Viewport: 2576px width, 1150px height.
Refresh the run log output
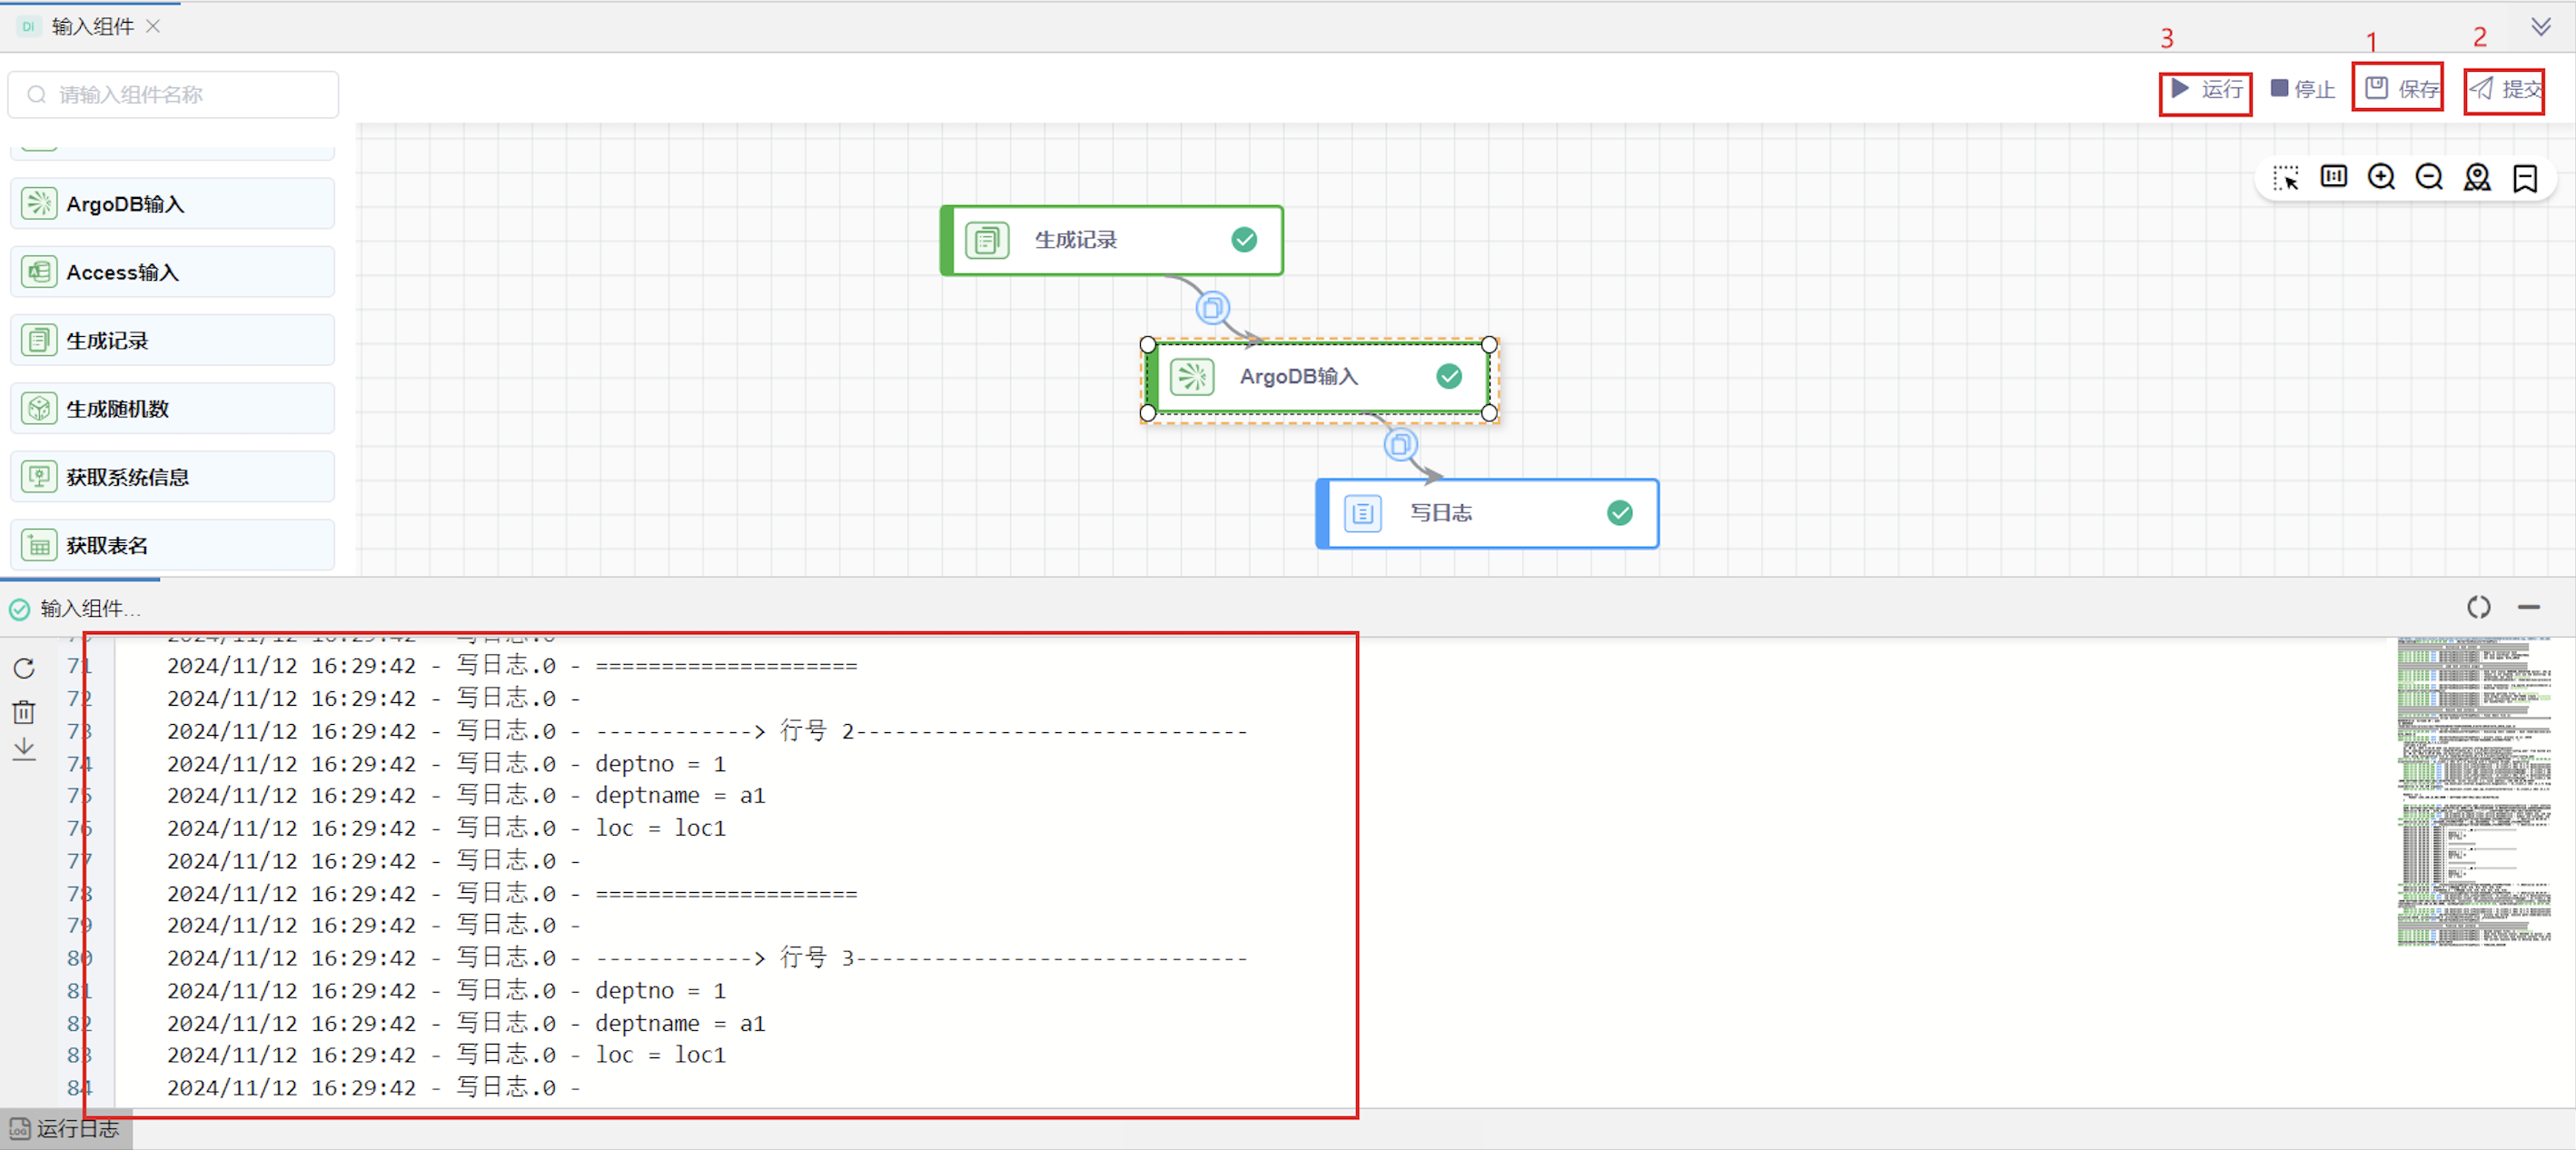coord(24,668)
